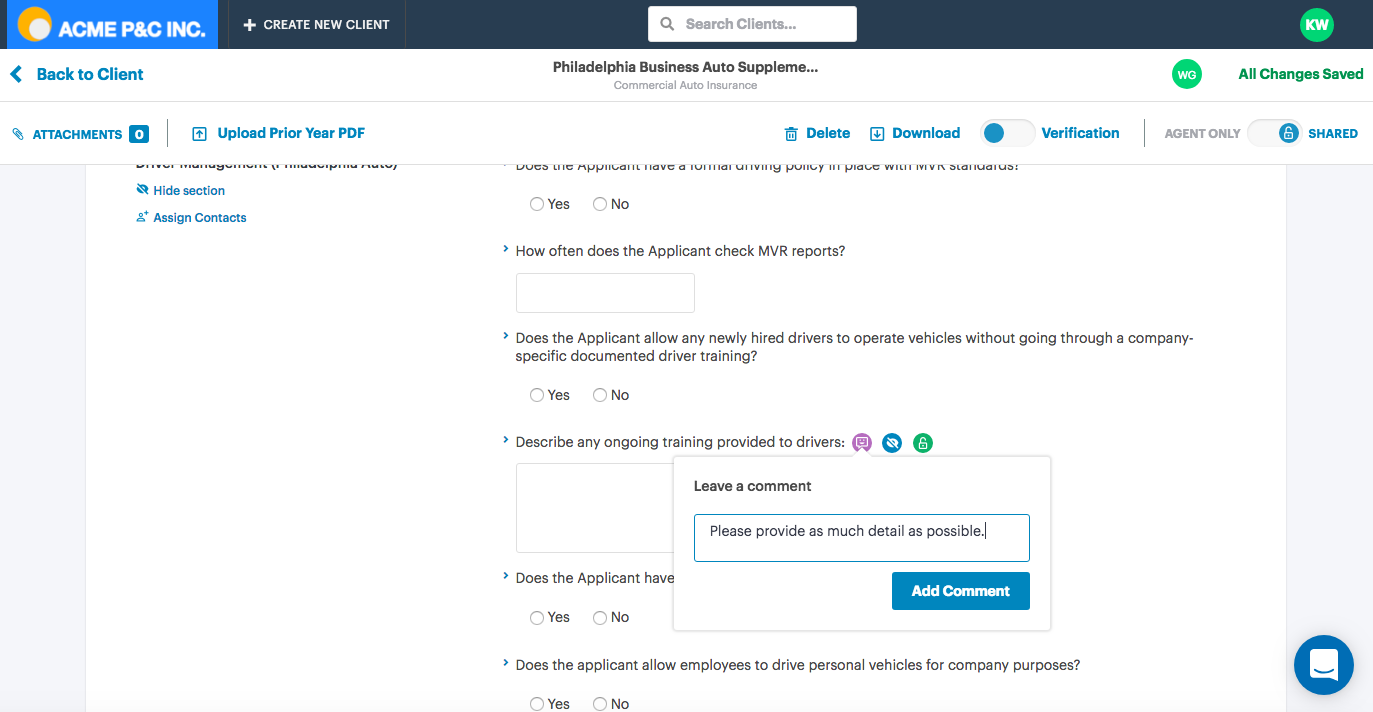Select No for newly hired drivers question
The width and height of the screenshot is (1373, 712).
pyautogui.click(x=600, y=395)
